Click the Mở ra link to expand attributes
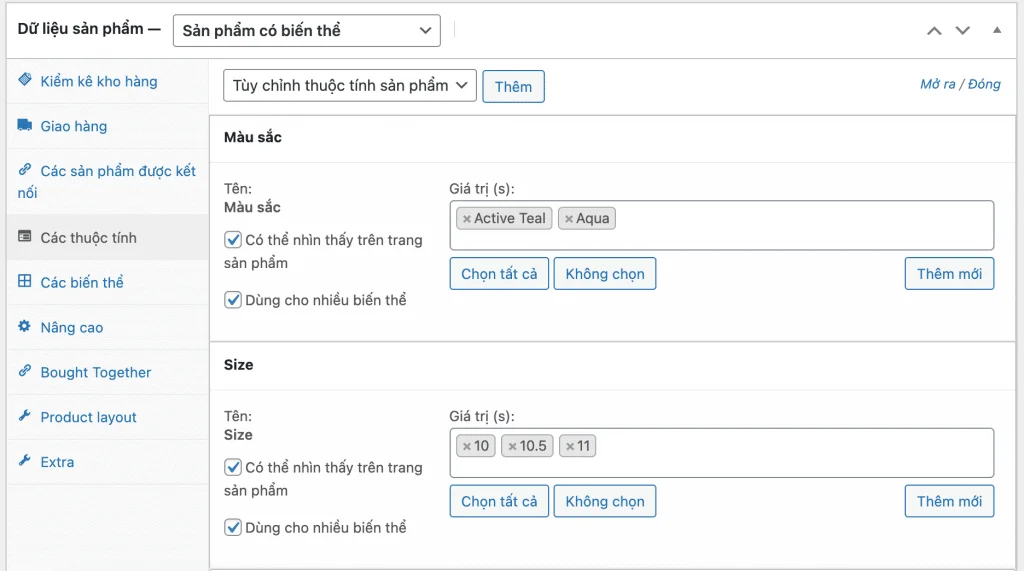This screenshot has height=571, width=1024. pyautogui.click(x=937, y=84)
